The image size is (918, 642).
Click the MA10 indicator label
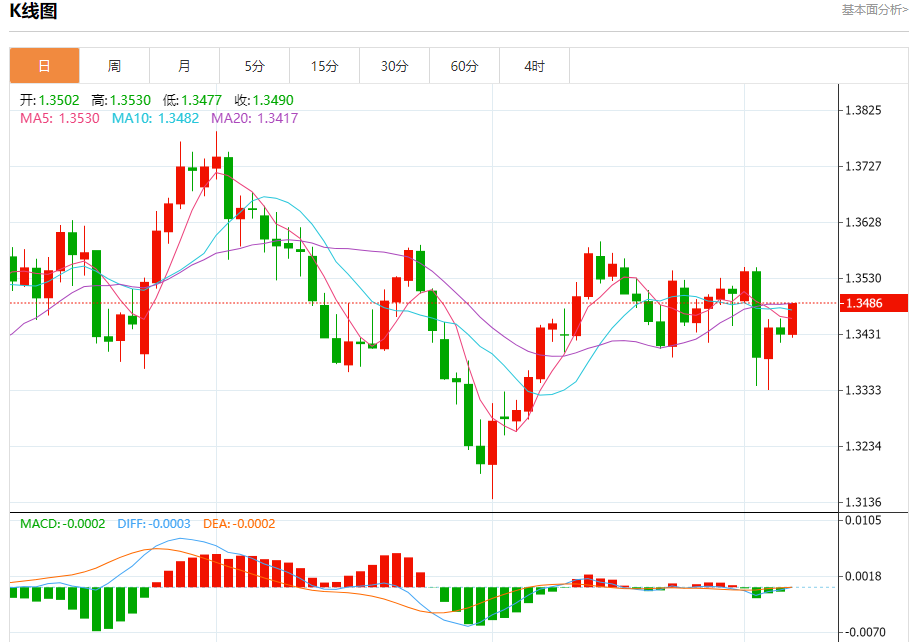click(x=154, y=118)
